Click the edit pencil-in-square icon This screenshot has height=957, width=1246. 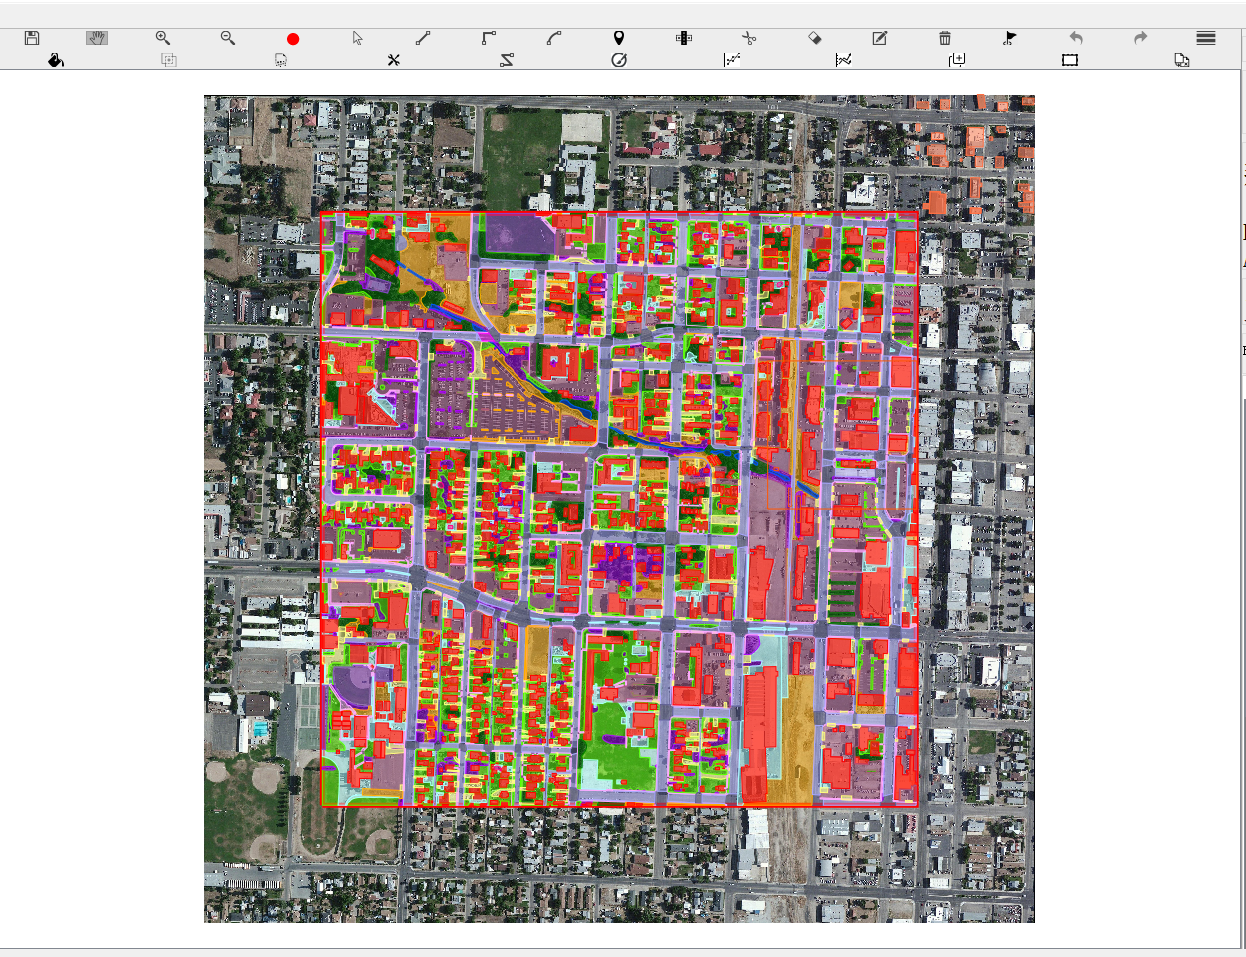coord(880,38)
